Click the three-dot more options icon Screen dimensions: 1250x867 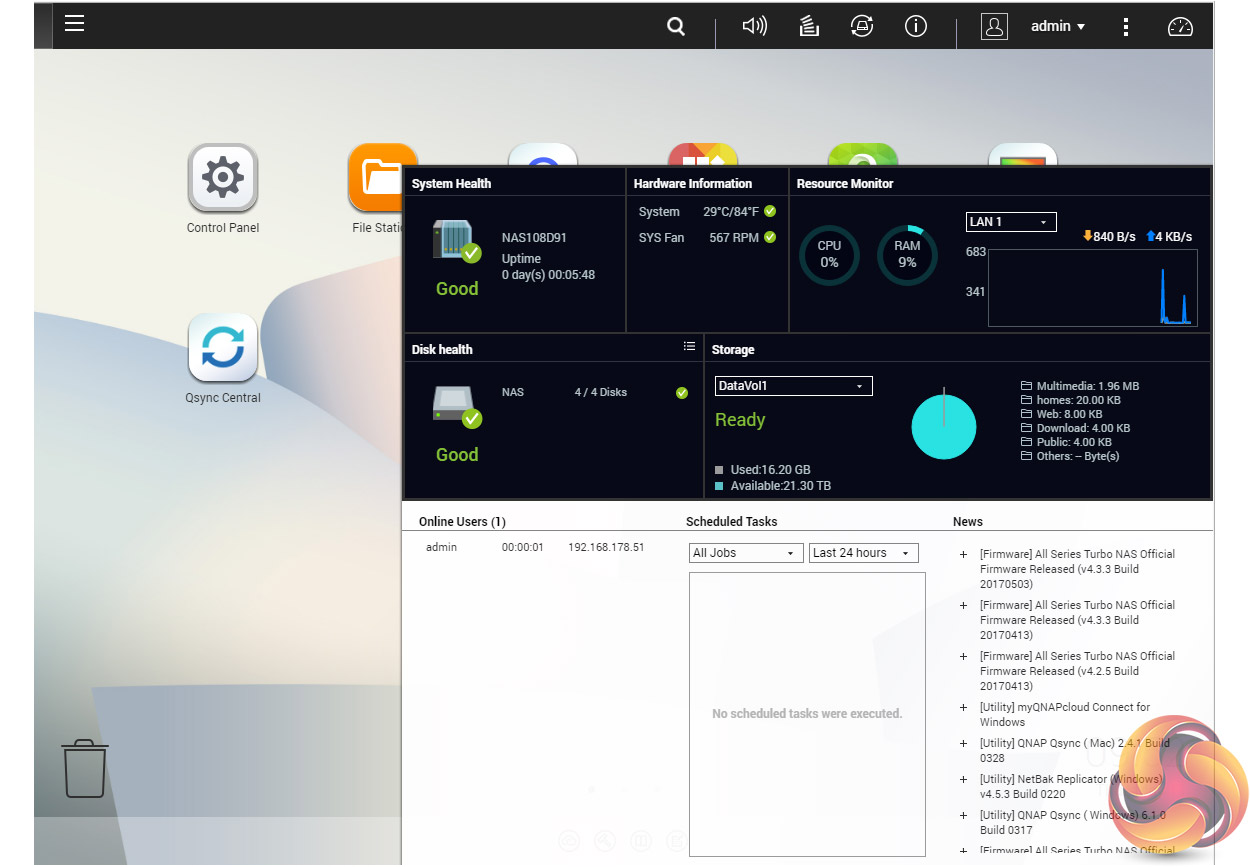click(x=1126, y=27)
